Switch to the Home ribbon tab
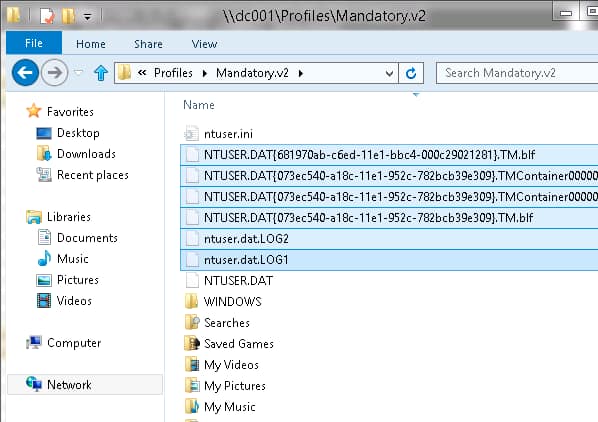 pos(91,44)
